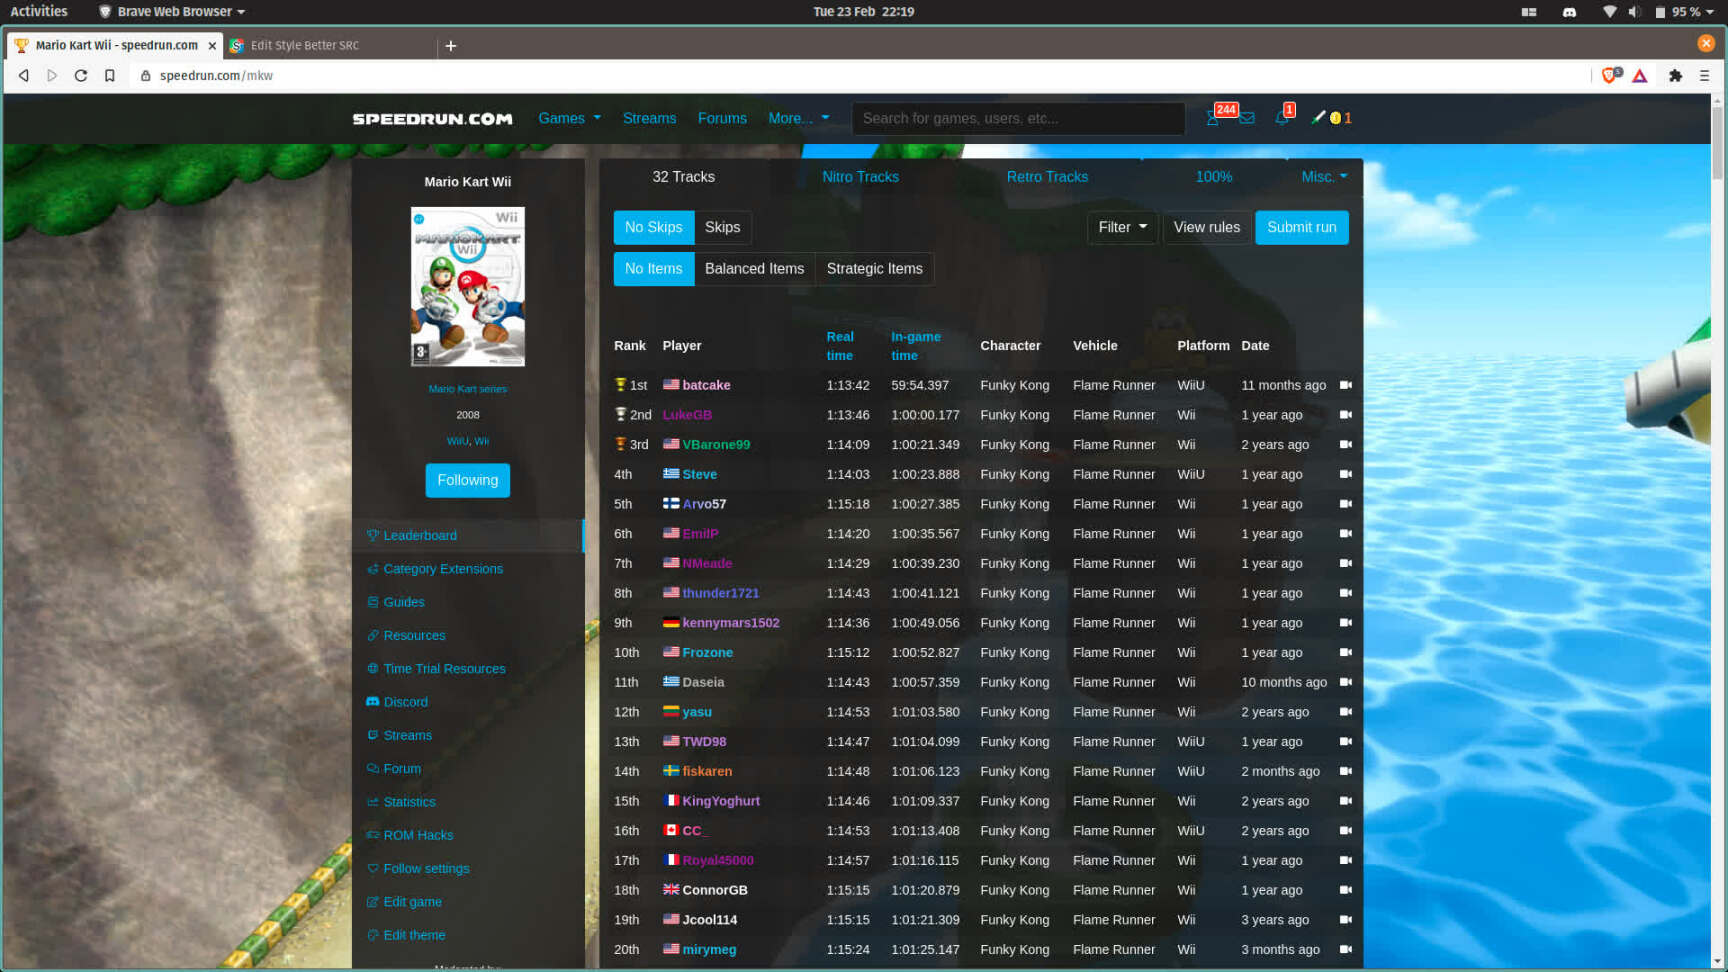
Task: Open the Misc. category dropdown
Action: pyautogui.click(x=1325, y=177)
